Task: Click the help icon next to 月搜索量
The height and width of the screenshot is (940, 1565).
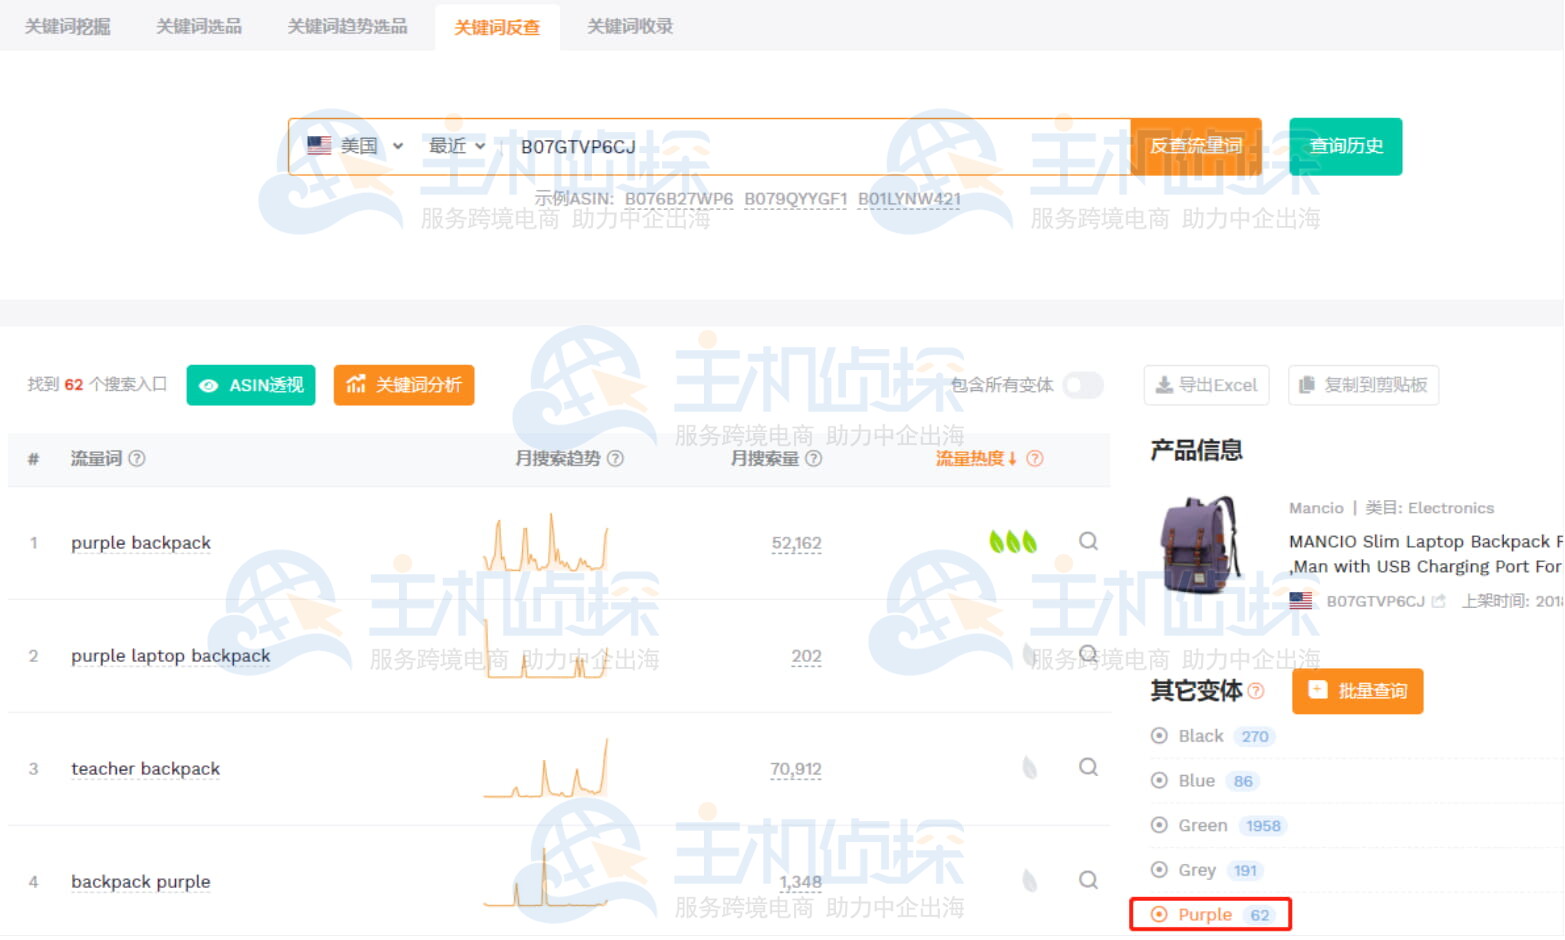Action: tap(815, 459)
